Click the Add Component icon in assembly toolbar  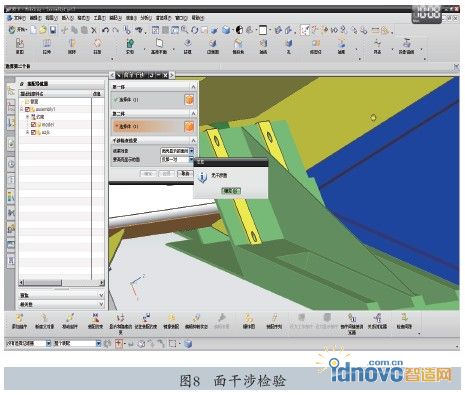[19, 321]
